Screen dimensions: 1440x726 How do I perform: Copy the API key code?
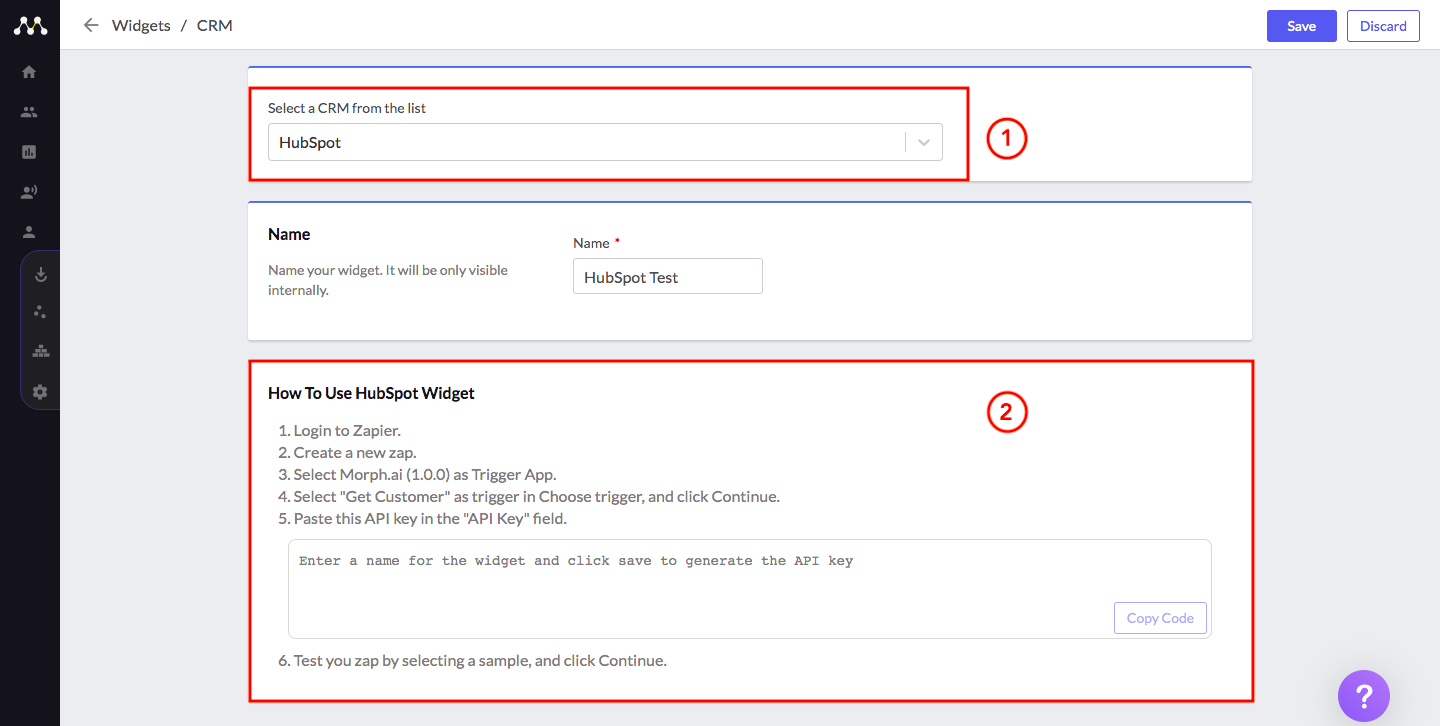(x=1160, y=618)
